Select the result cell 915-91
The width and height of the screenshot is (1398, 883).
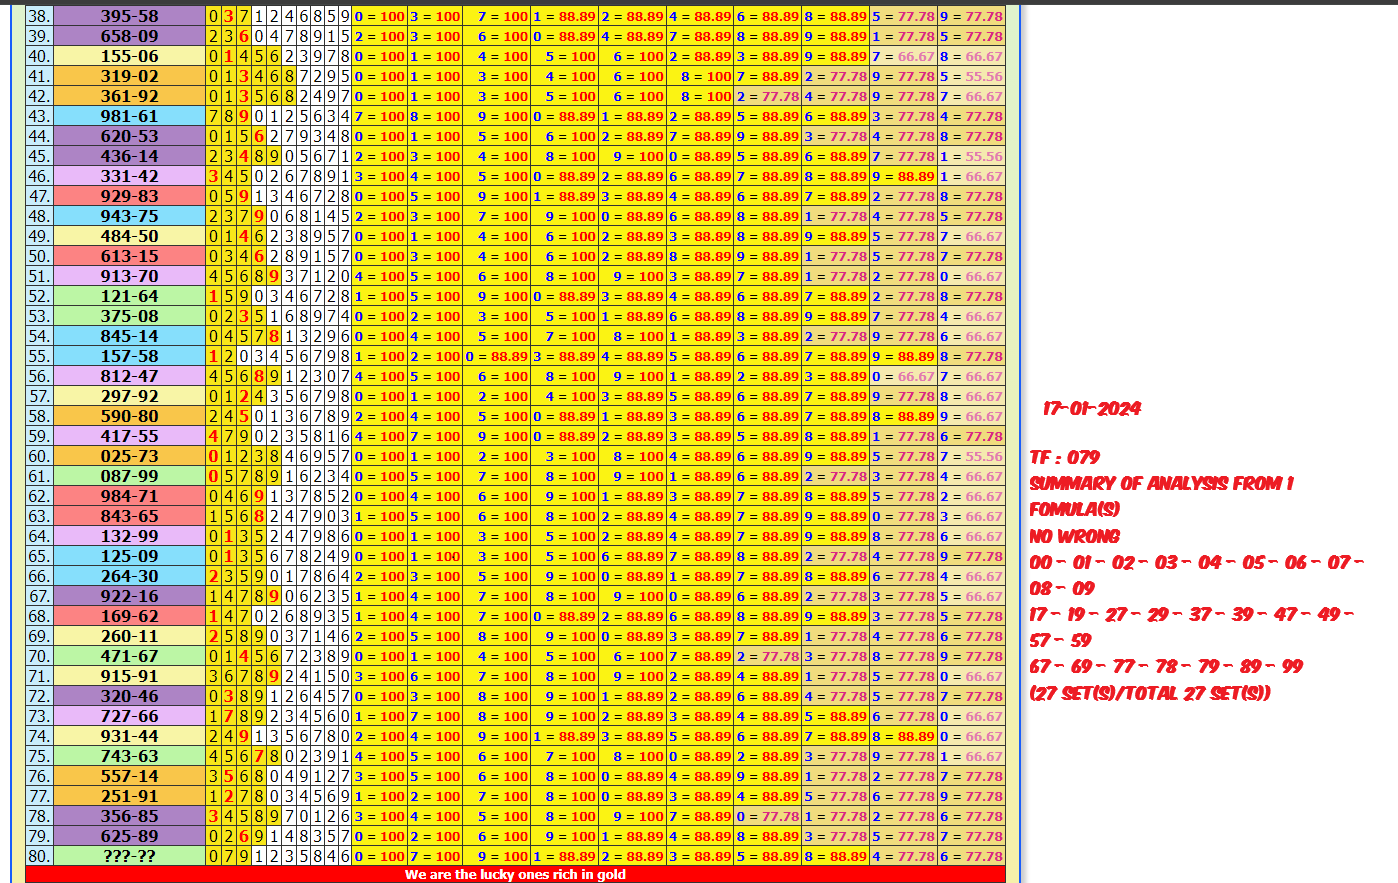click(x=129, y=676)
